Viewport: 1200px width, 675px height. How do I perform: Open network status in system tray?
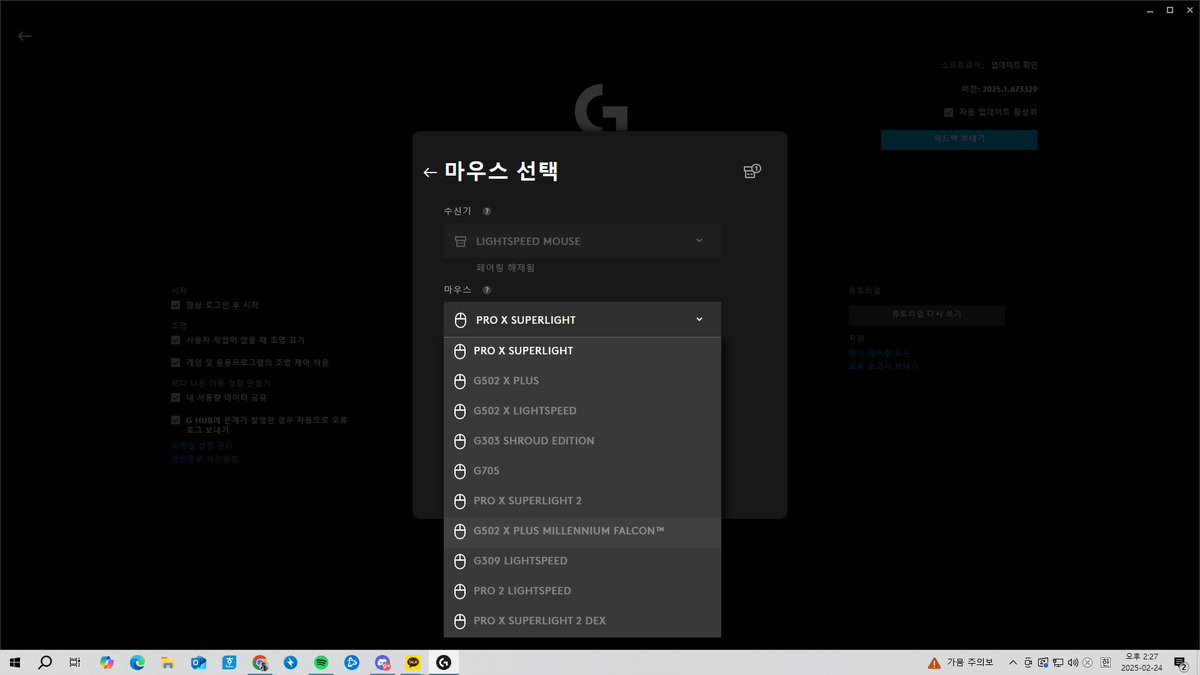point(1058,662)
